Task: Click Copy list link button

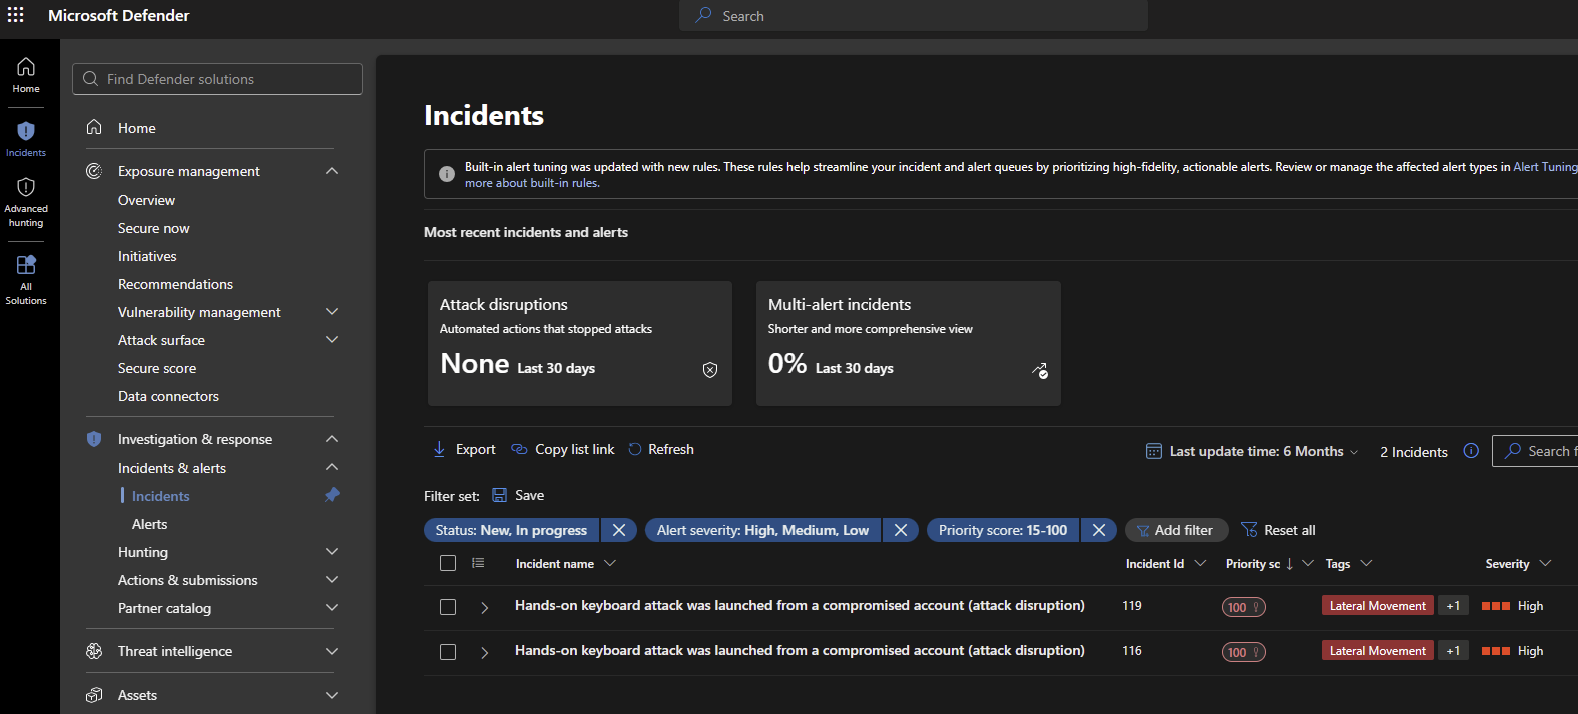Action: tap(563, 449)
